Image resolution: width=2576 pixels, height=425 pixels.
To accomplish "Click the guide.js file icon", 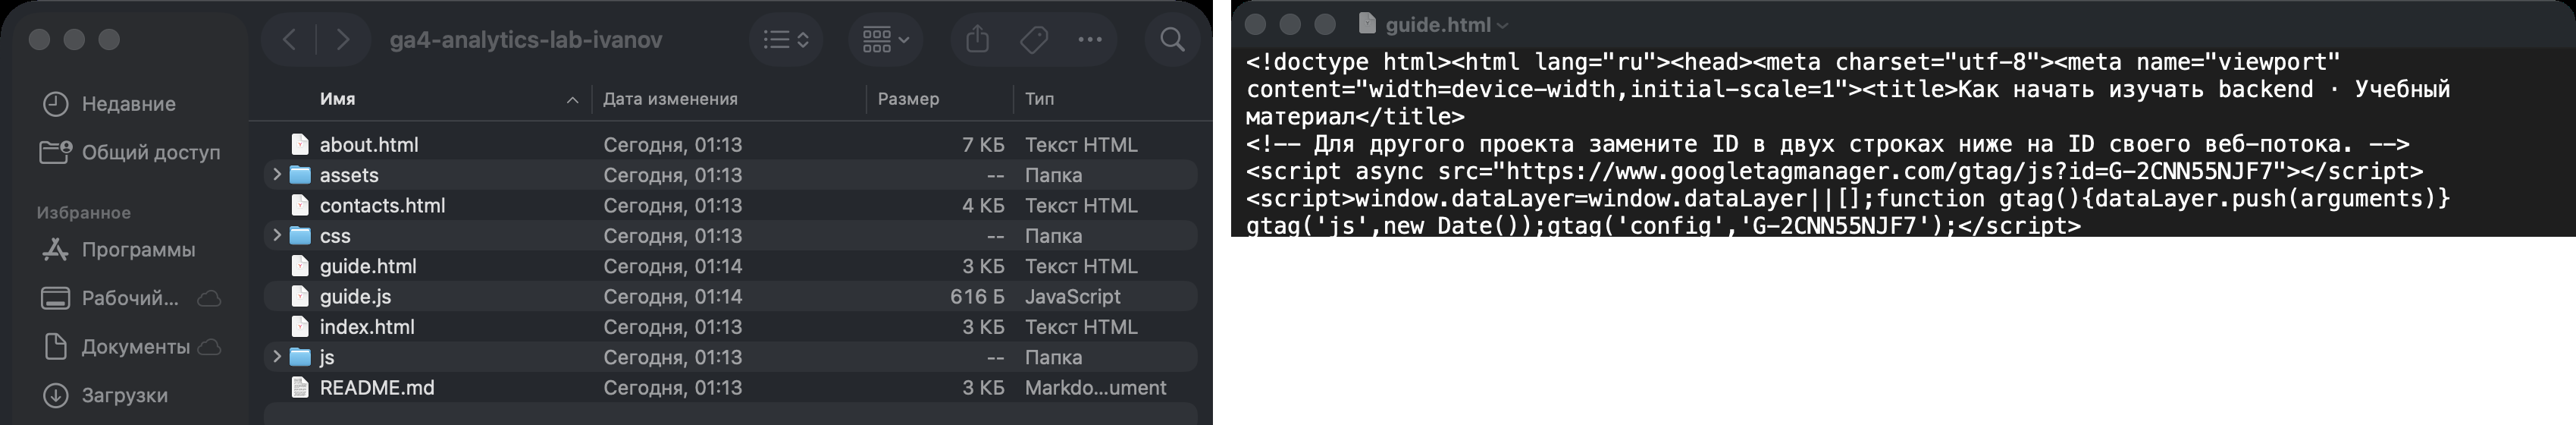I will 300,296.
